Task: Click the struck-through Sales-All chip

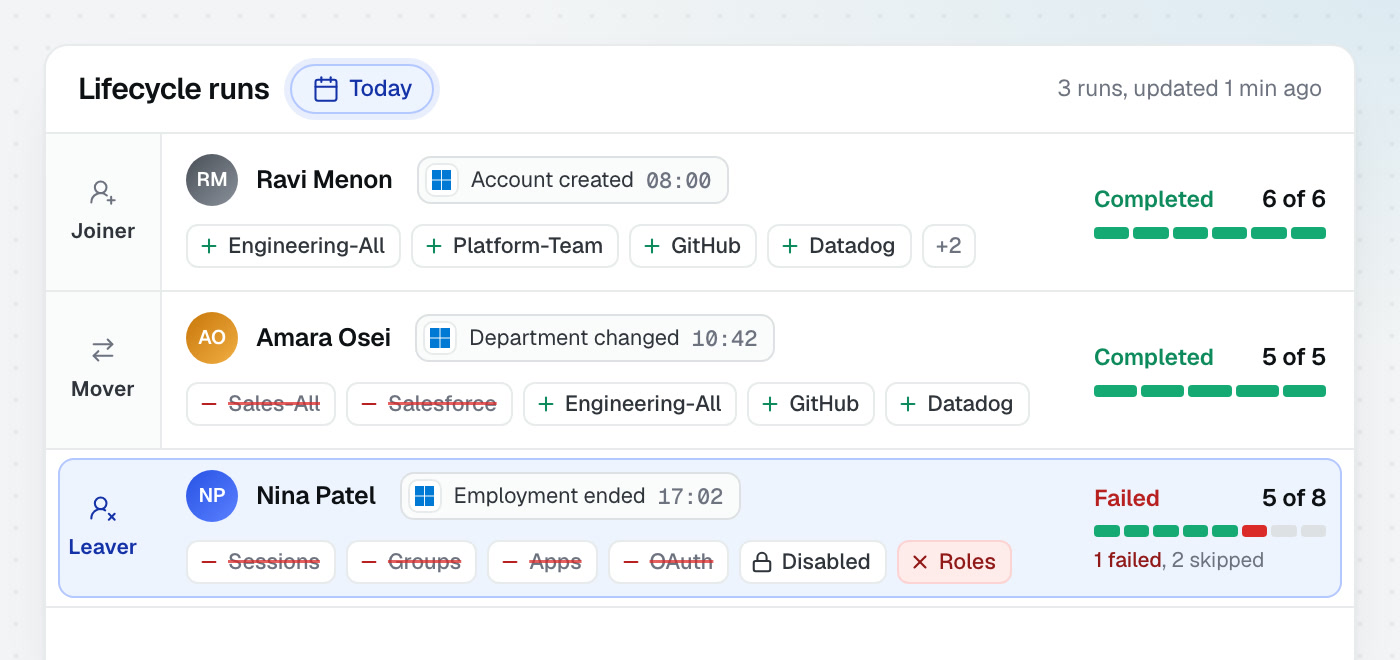Action: point(261,404)
